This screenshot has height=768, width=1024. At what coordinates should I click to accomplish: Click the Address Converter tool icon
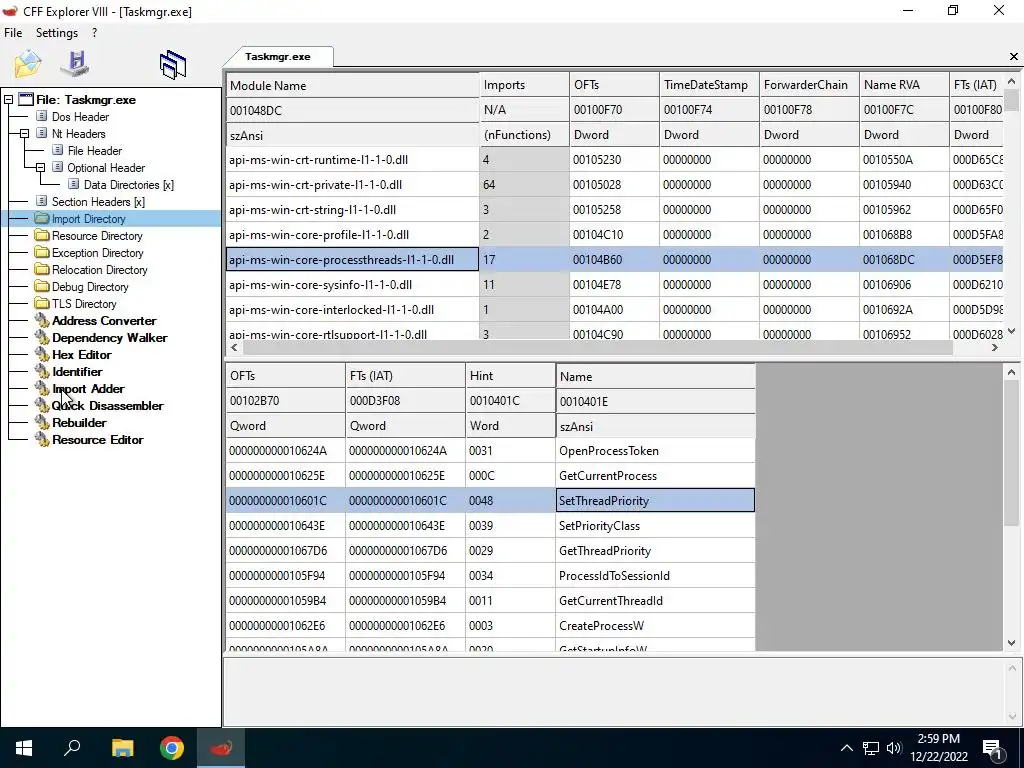[x=42, y=320]
